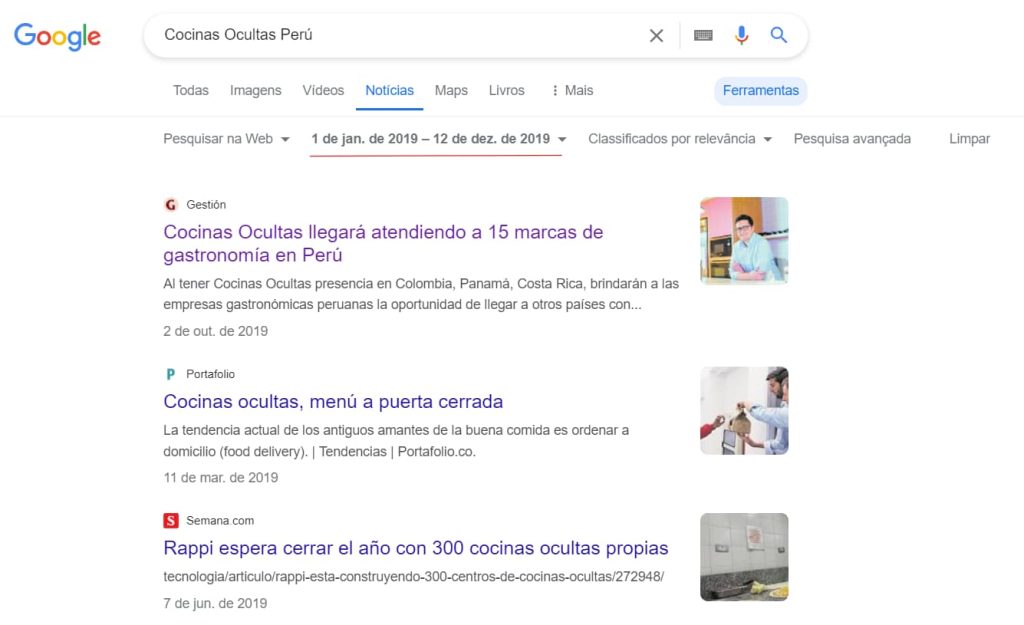The height and width of the screenshot is (625, 1024).
Task: Open Cocinas ocultas, menú a puerta cerrada
Action: pos(333,401)
